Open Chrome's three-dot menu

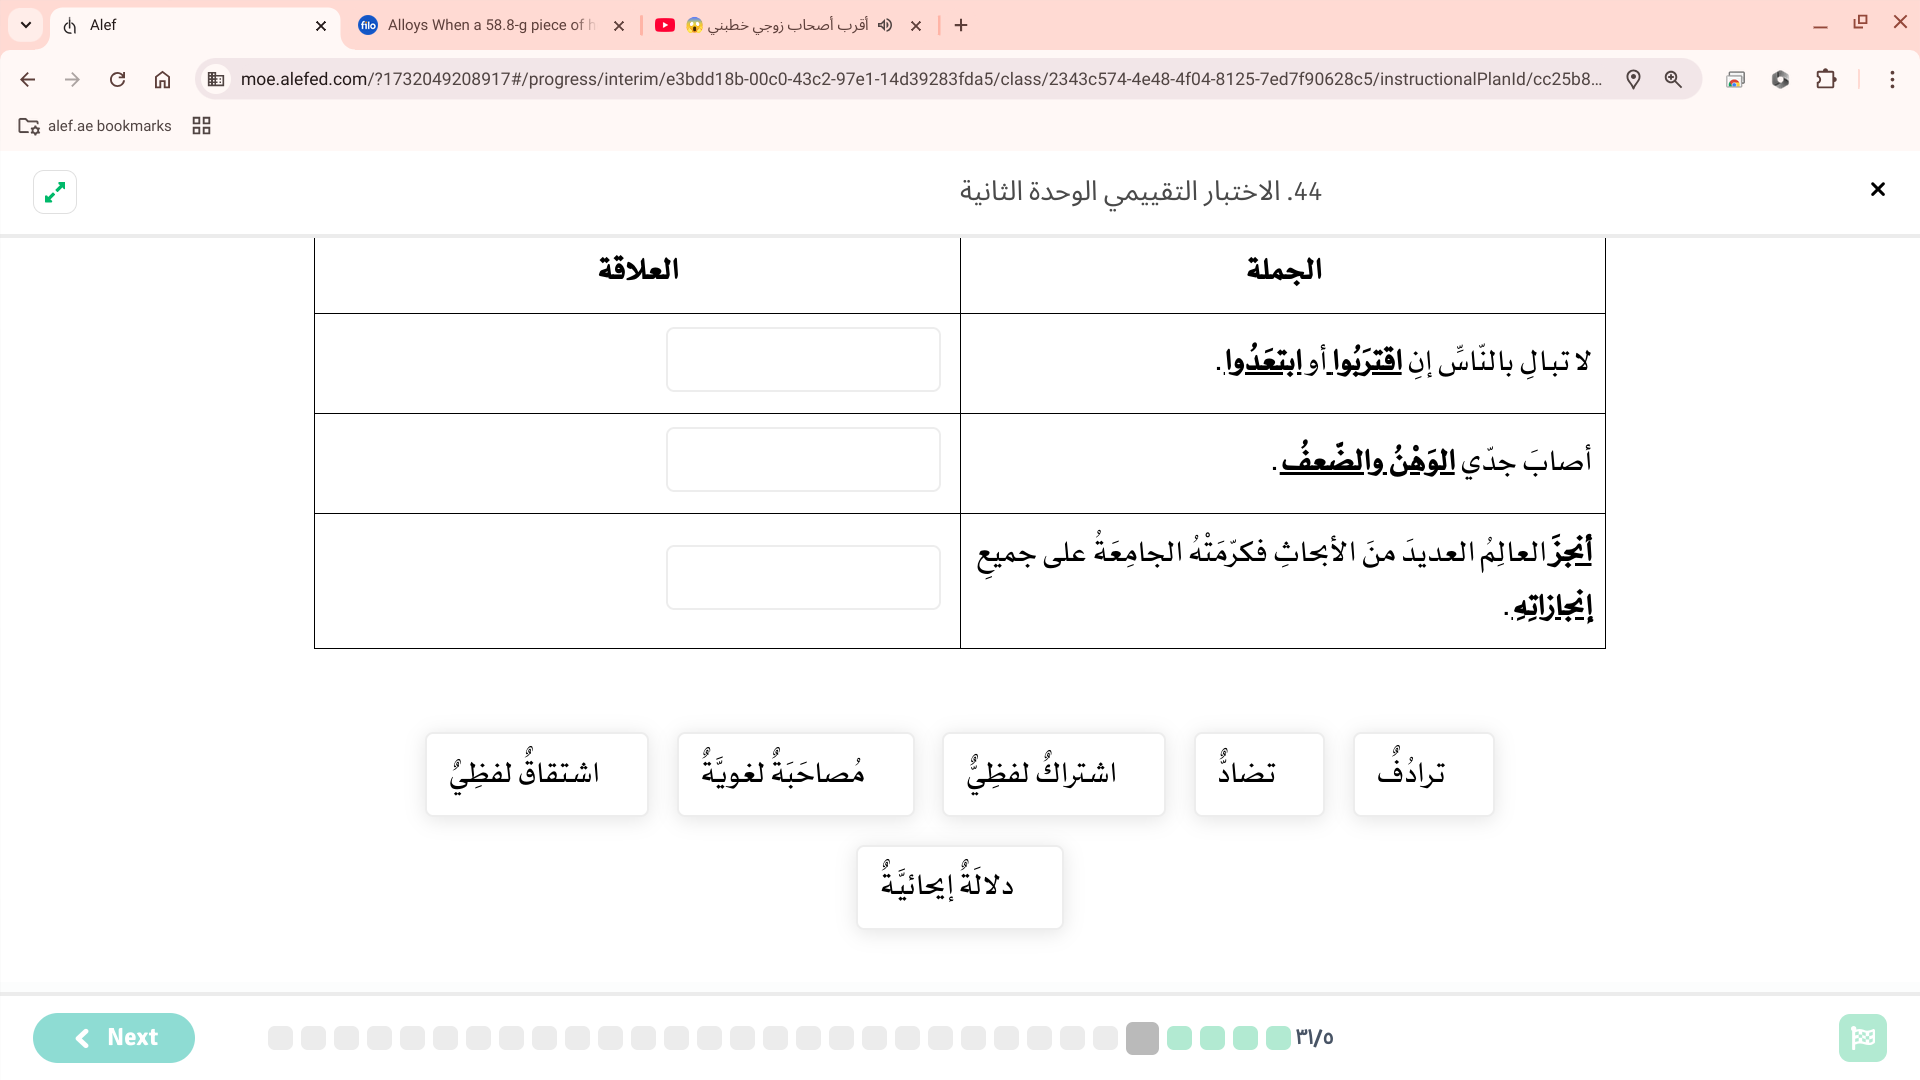pos(1892,80)
